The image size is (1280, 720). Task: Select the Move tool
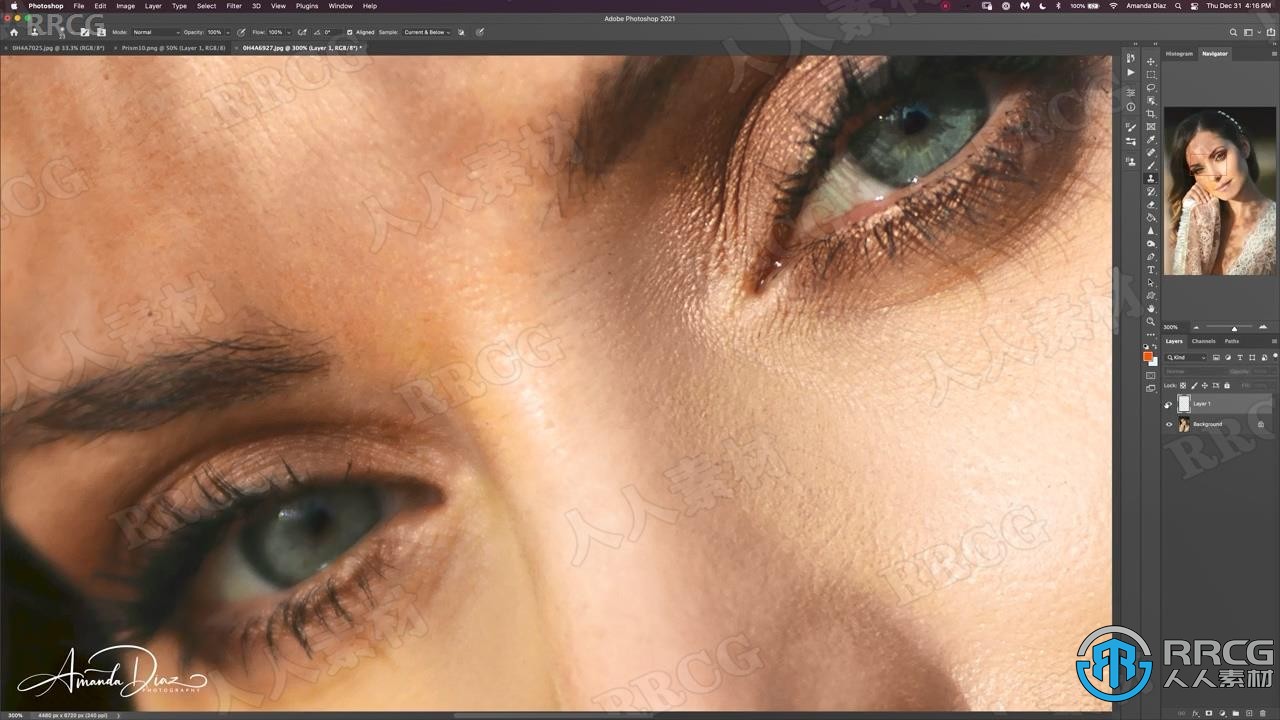pos(1151,61)
